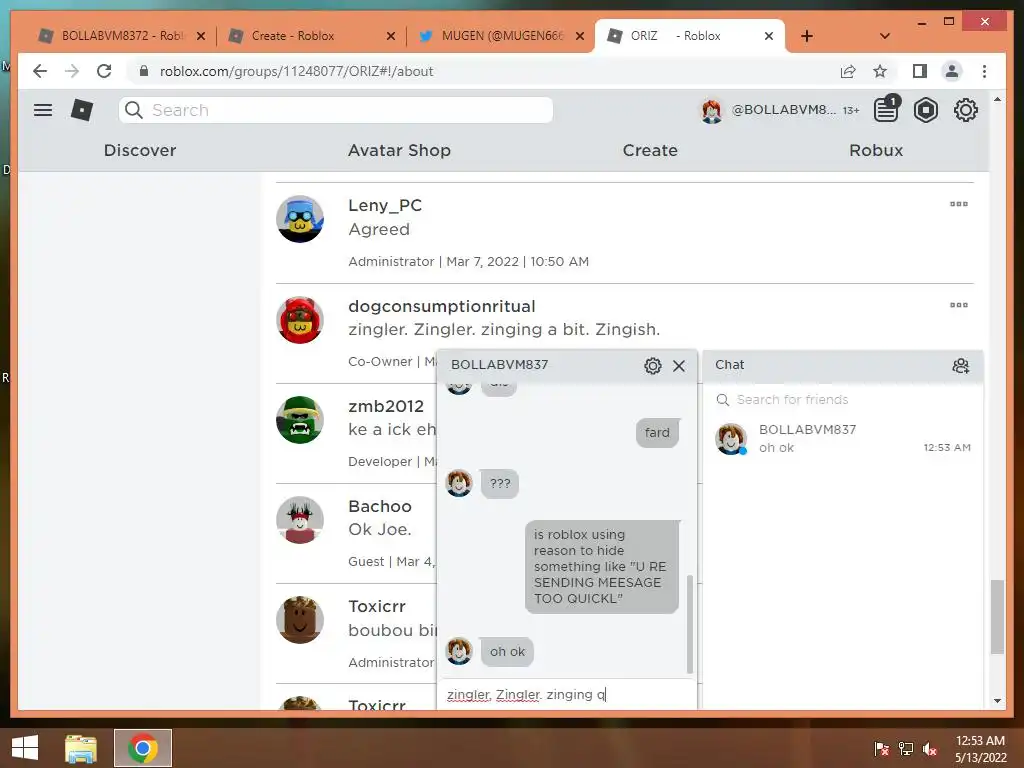
Task: Open Chrome three-dot menu
Action: (984, 71)
